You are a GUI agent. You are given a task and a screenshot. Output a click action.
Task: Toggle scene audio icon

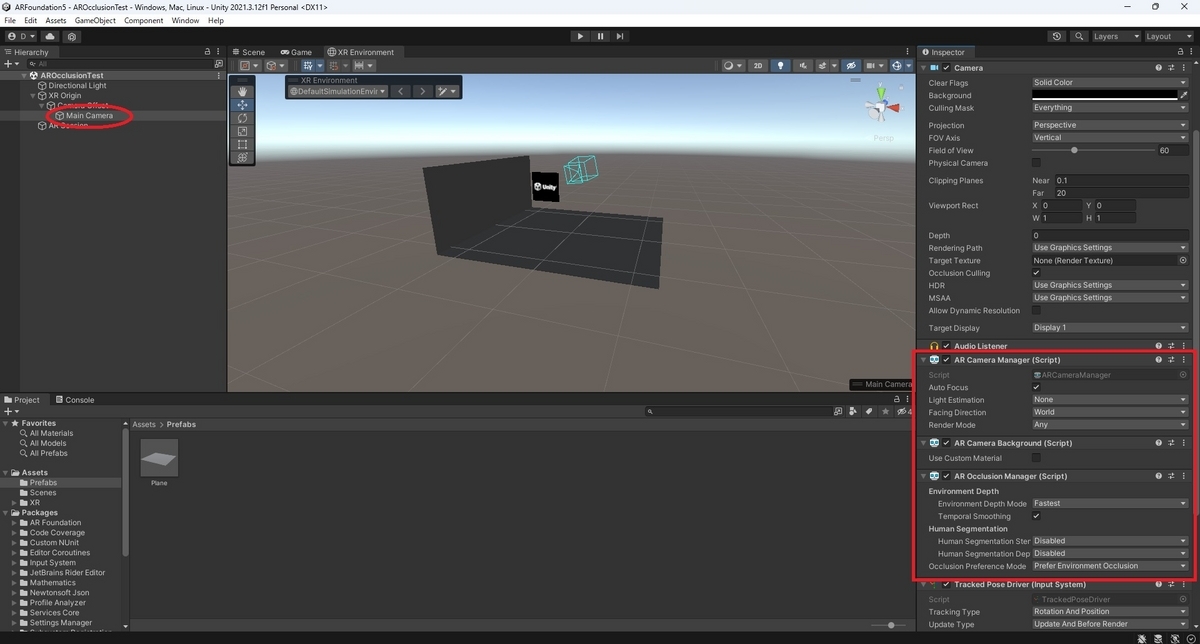pyautogui.click(x=804, y=66)
